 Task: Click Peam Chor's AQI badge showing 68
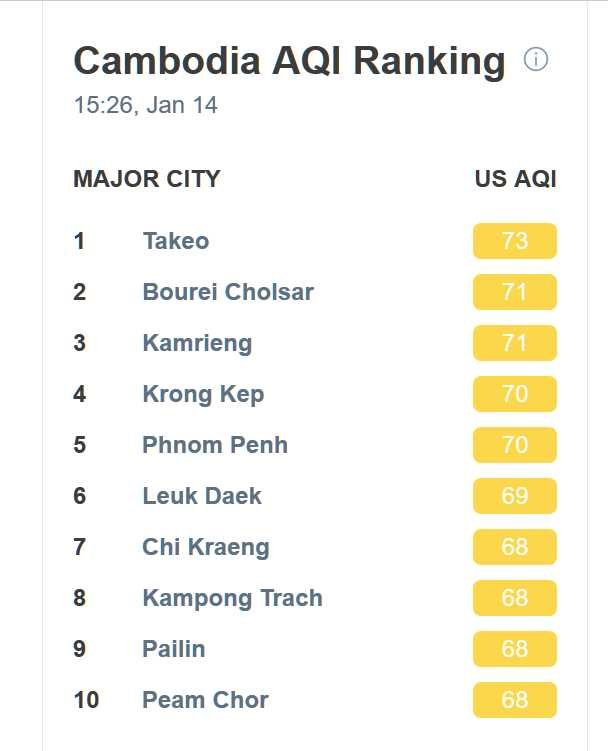[515, 700]
